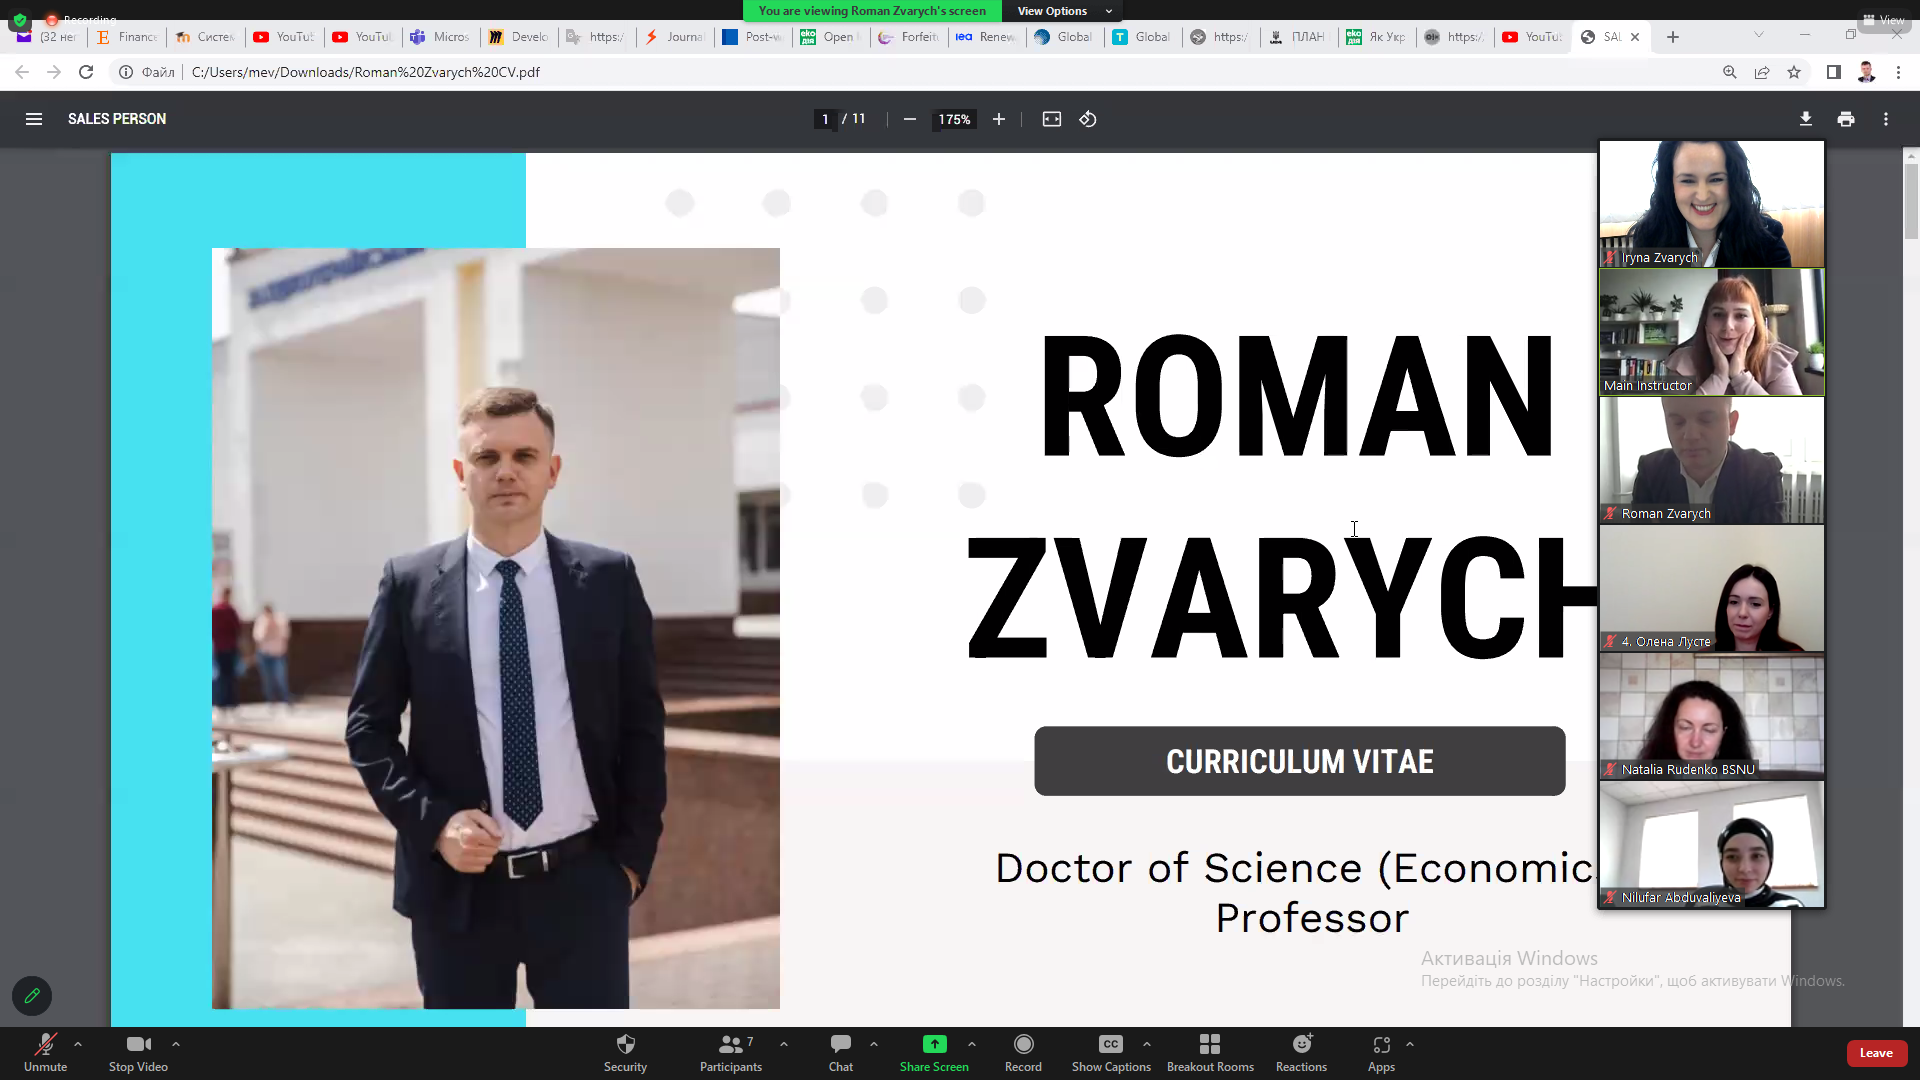The width and height of the screenshot is (1920, 1080).
Task: Show Captions toggle in Zoom toolbar
Action: point(1111,1053)
